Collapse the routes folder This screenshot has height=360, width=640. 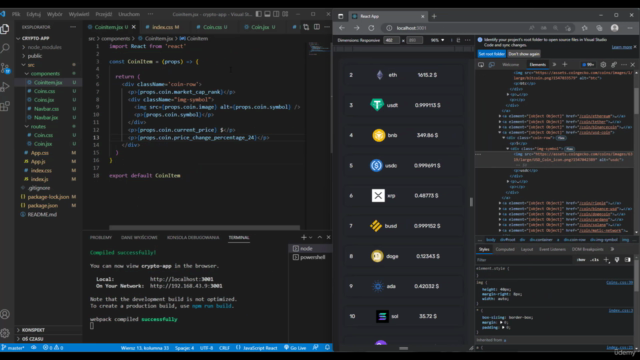click(38, 127)
